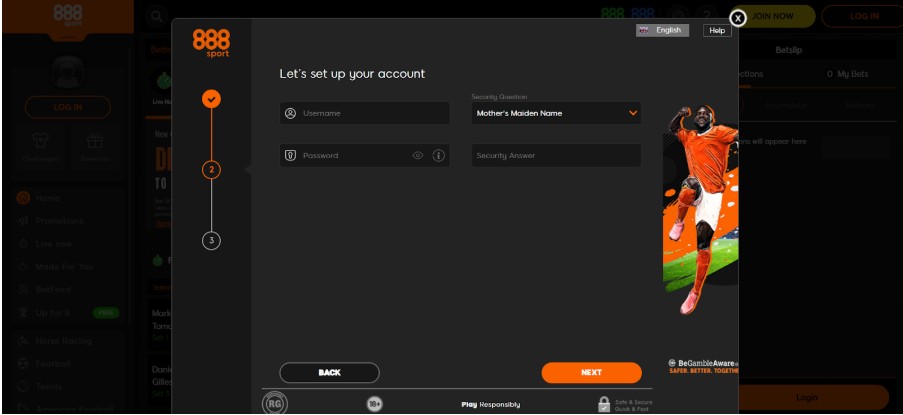Click the step 2 circle indicator
Viewport: 903px width, 415px height.
tap(211, 169)
